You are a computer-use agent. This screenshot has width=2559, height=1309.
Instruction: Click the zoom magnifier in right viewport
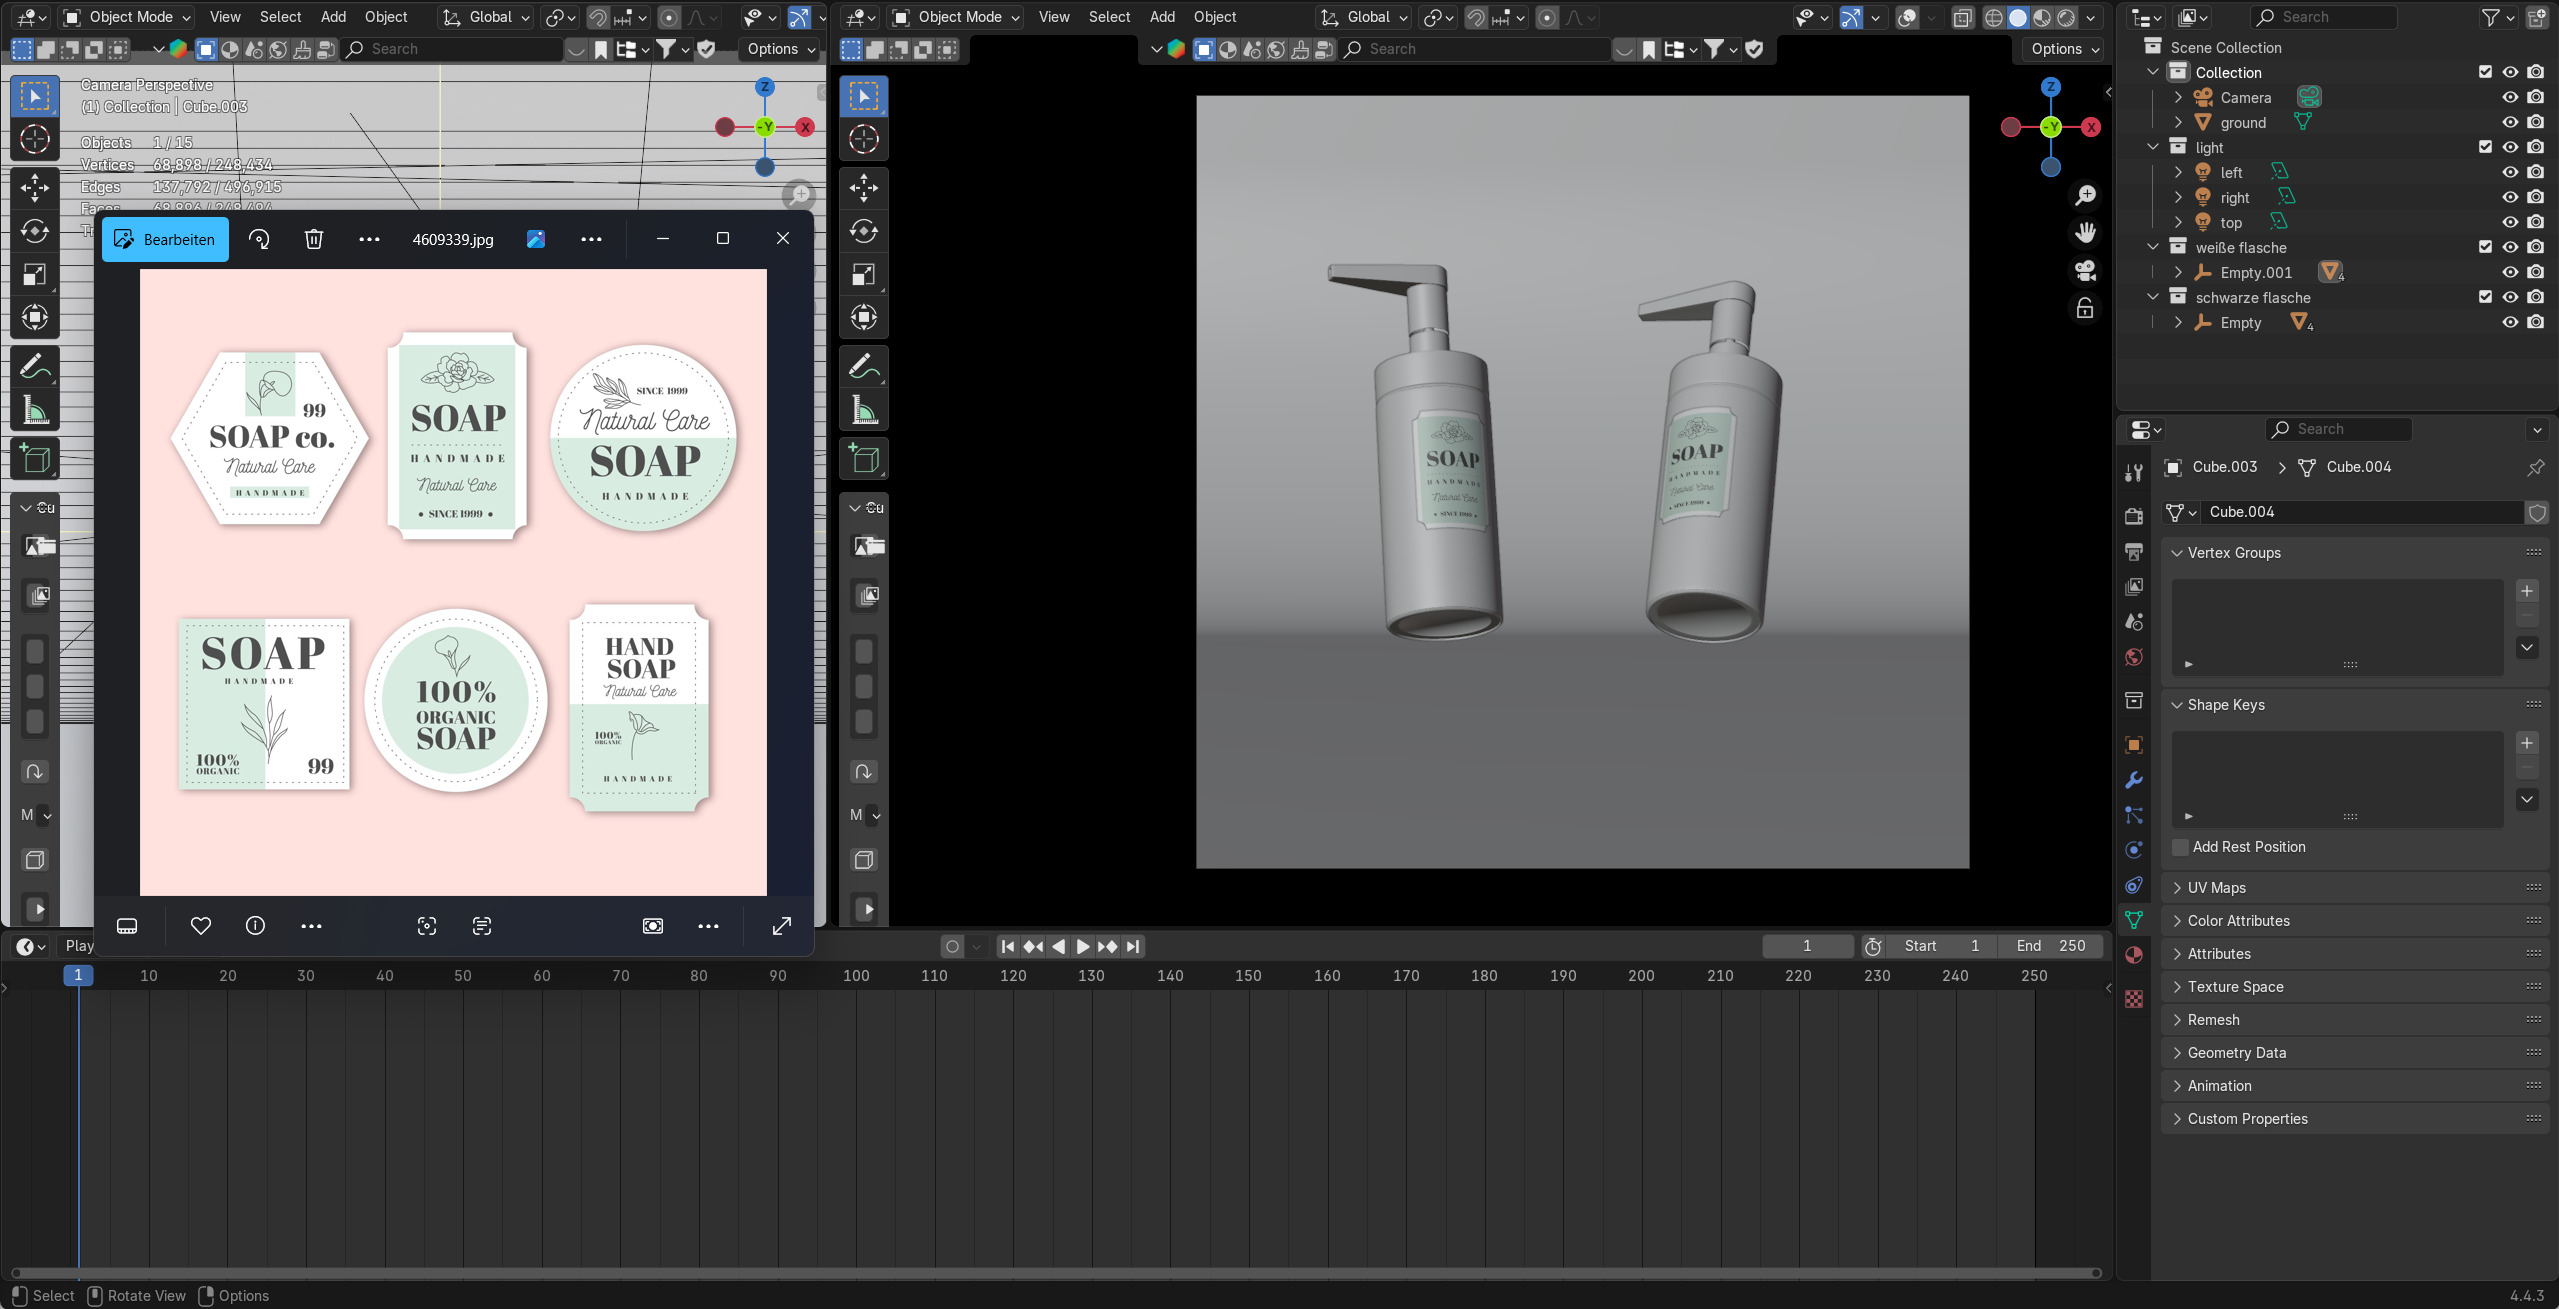(2085, 195)
